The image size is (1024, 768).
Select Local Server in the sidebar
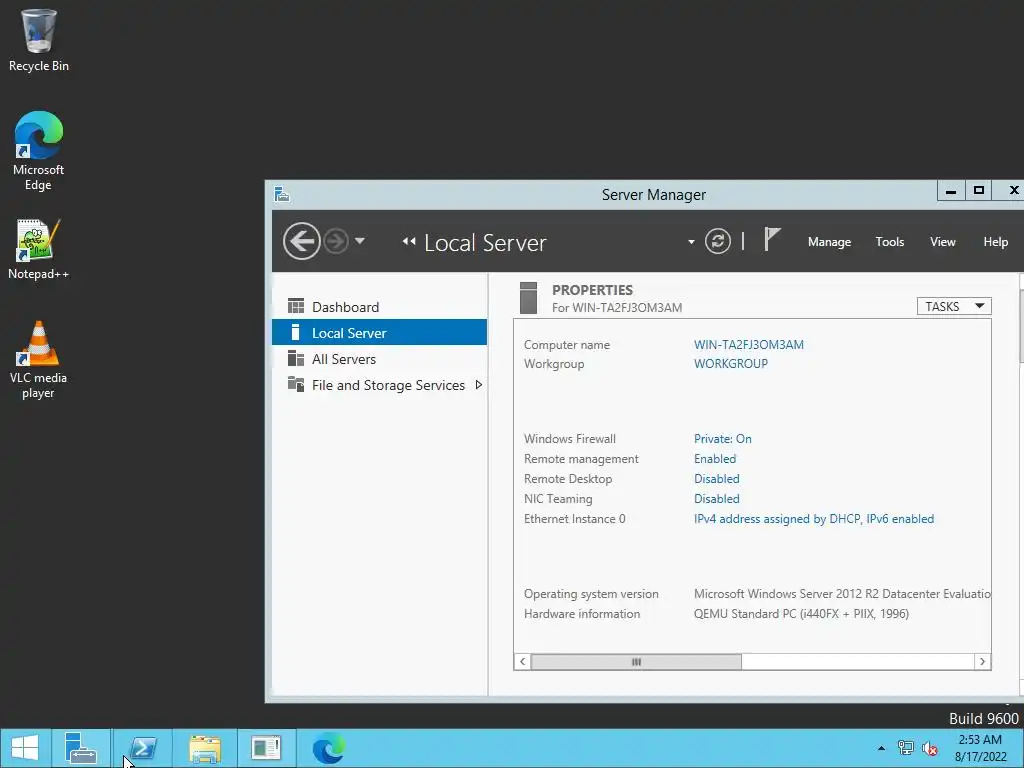pos(379,332)
